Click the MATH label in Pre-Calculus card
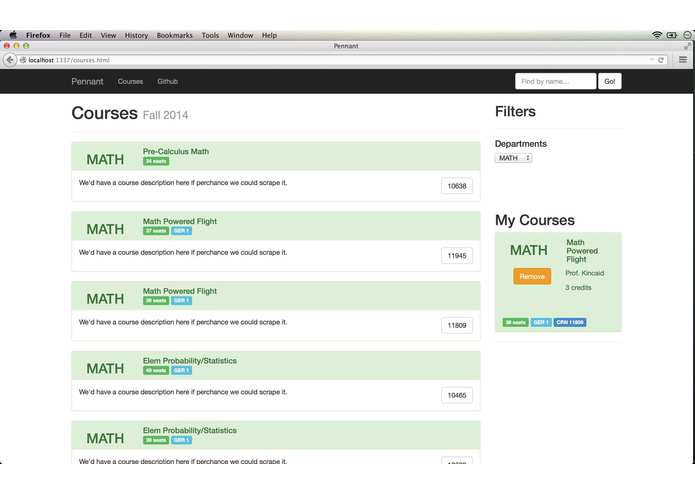The image size is (695, 494). point(105,159)
